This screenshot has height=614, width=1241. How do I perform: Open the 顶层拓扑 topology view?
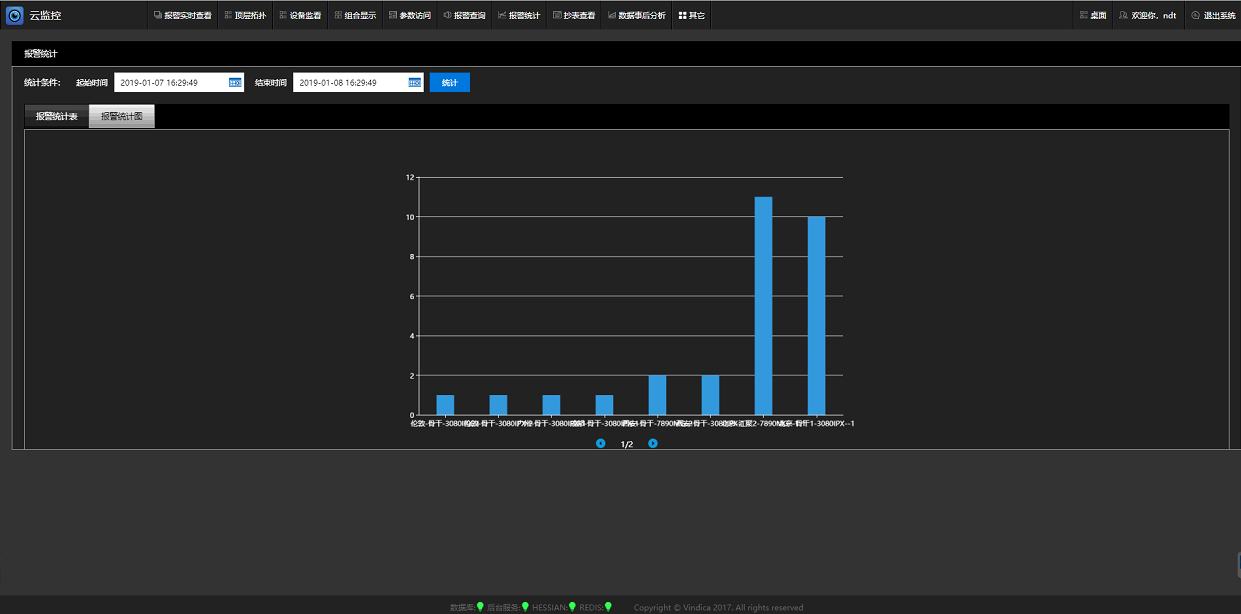coord(245,15)
